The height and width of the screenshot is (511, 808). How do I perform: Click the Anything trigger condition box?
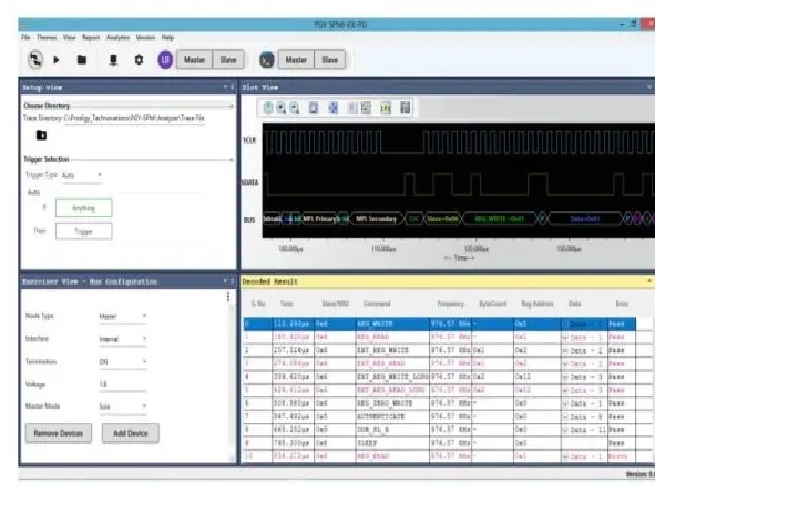(x=83, y=208)
